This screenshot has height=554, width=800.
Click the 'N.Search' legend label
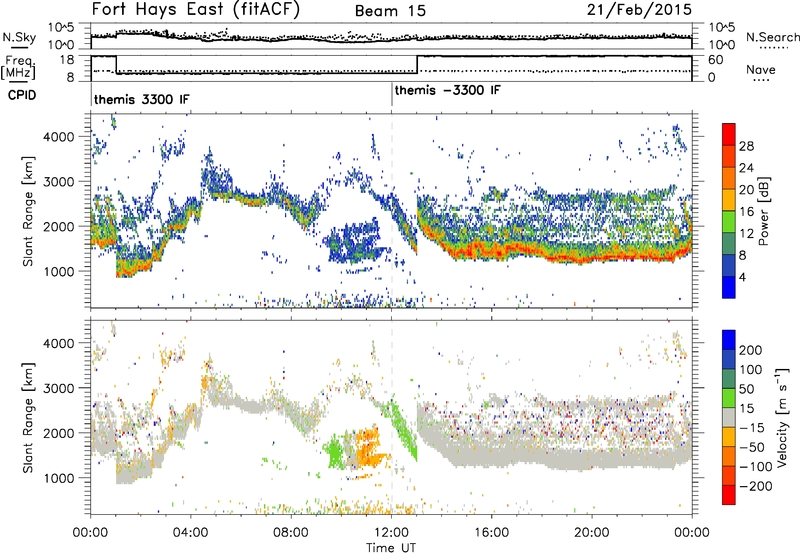[772, 37]
